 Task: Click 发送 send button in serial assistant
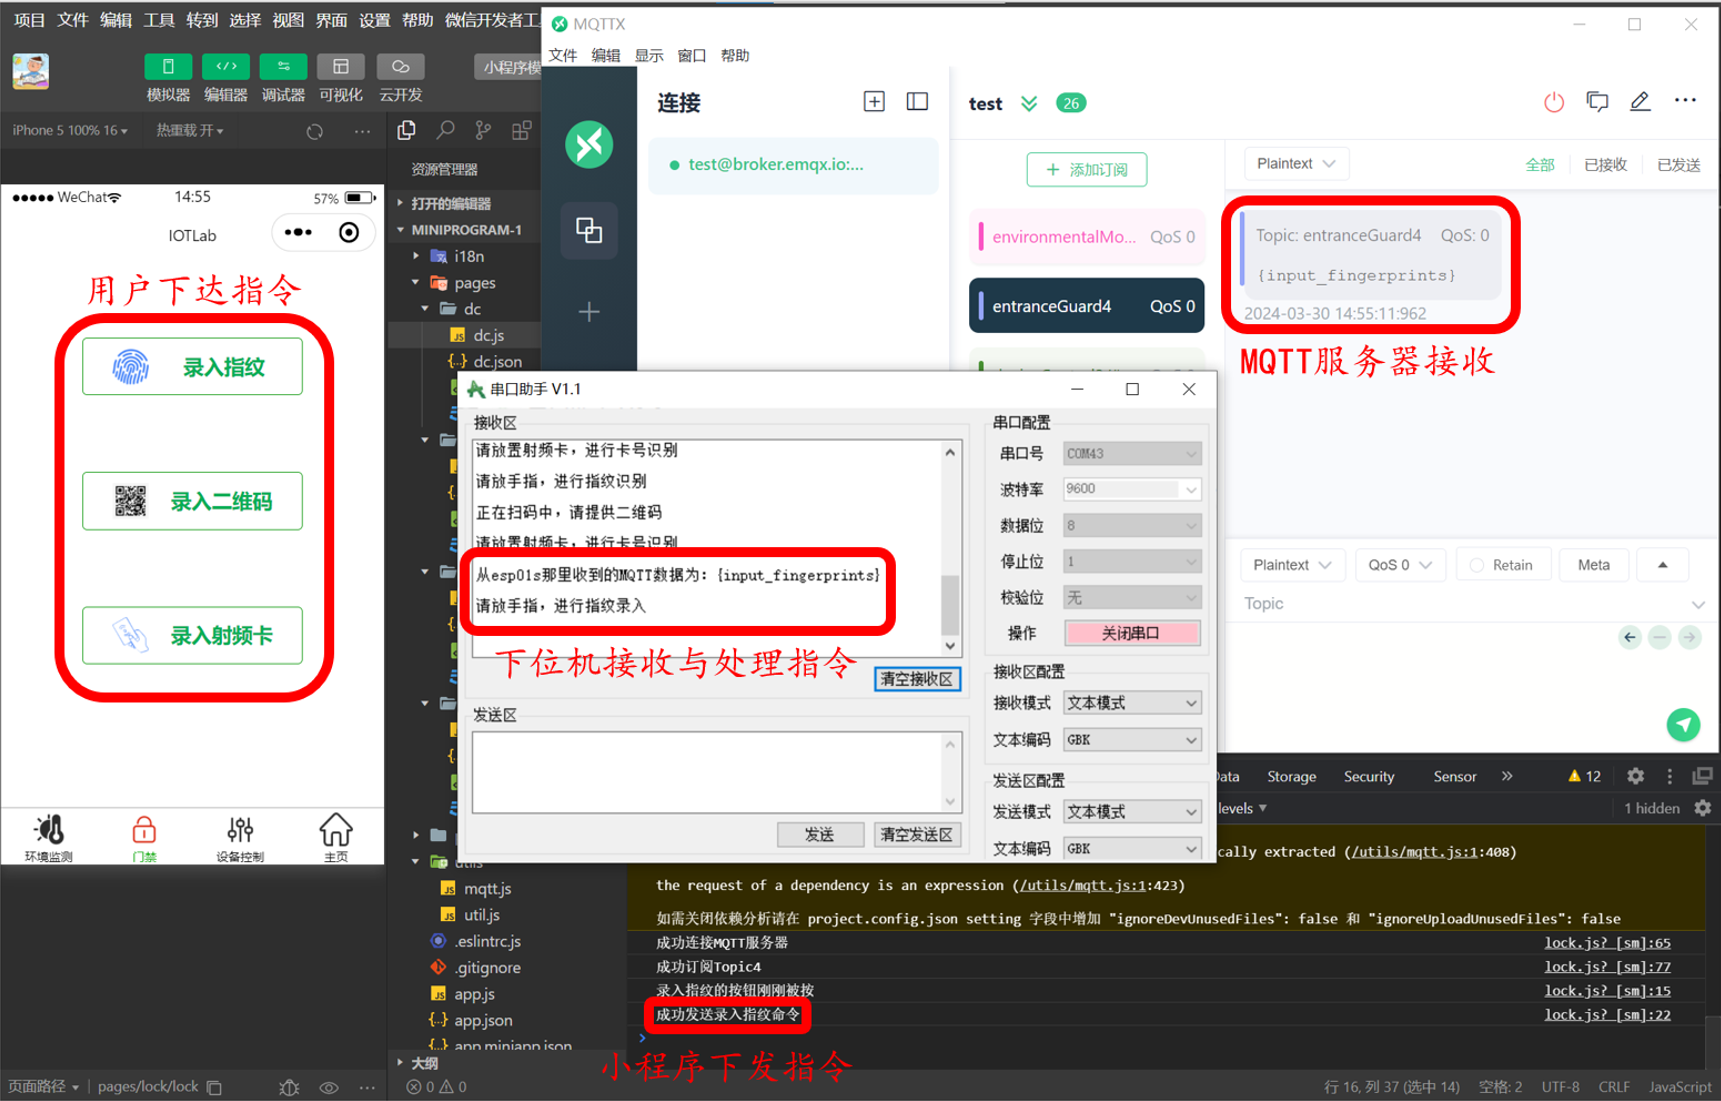[x=820, y=835]
